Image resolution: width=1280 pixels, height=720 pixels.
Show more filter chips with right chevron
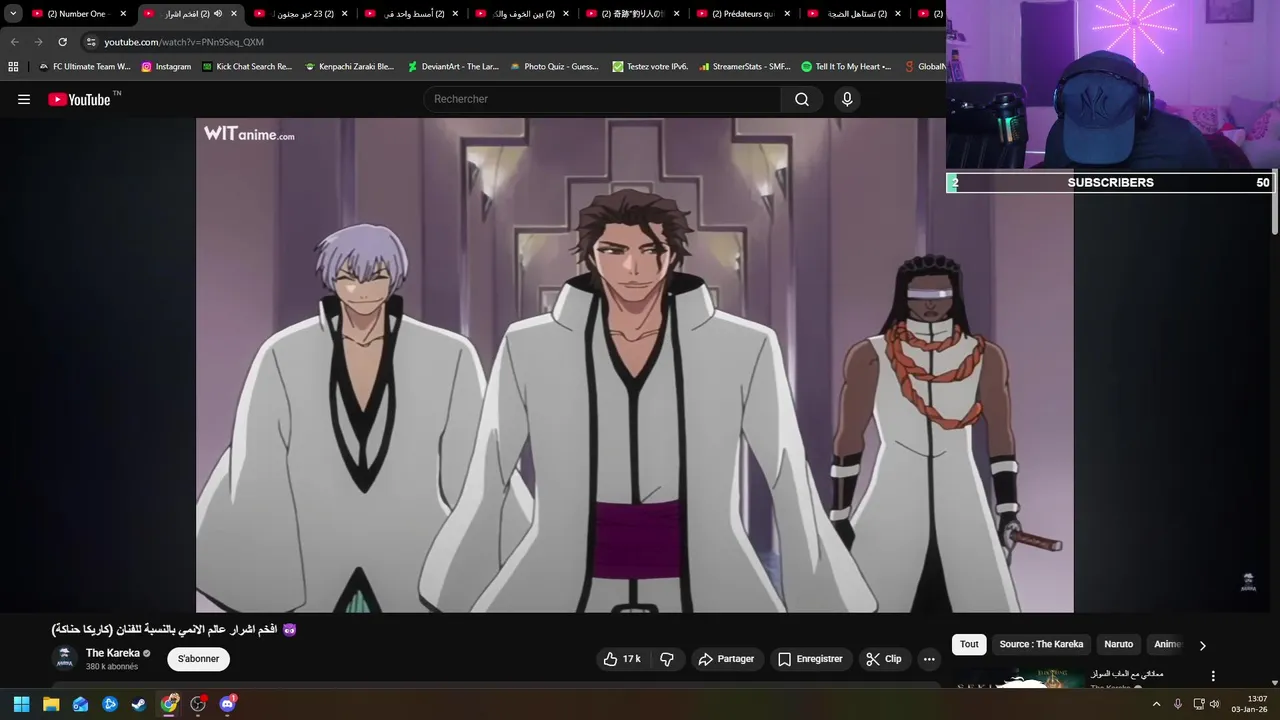(x=1202, y=645)
